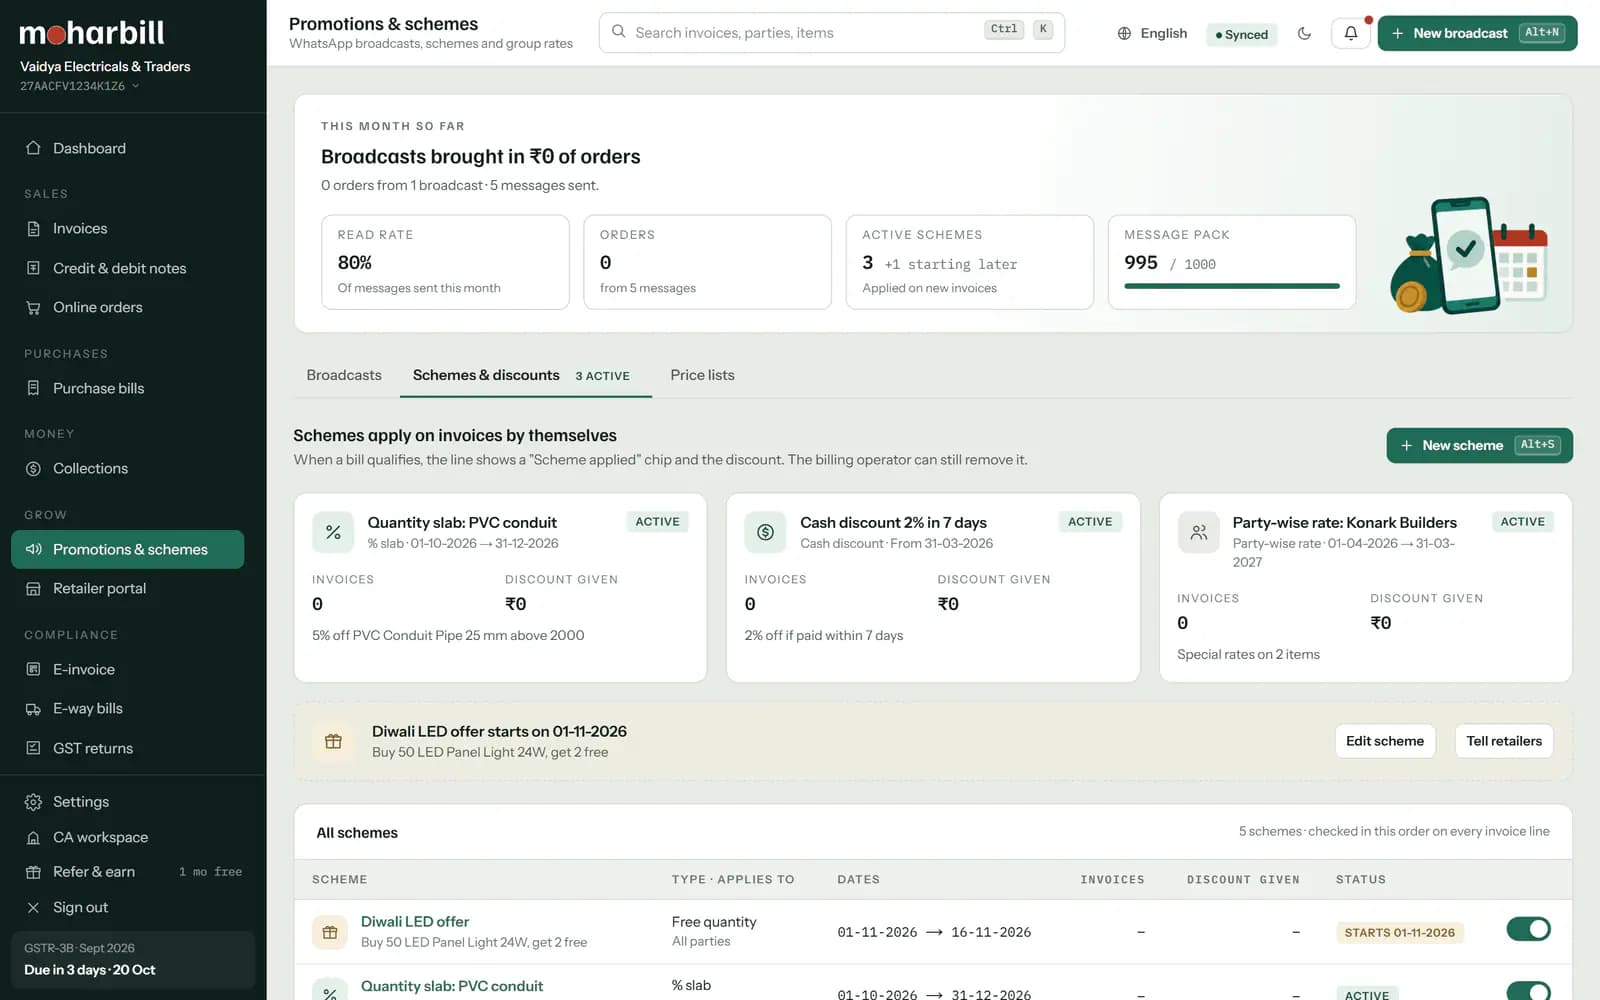The width and height of the screenshot is (1600, 1000).
Task: Open the GSTR-3B due reminder card
Action: click(x=132, y=959)
